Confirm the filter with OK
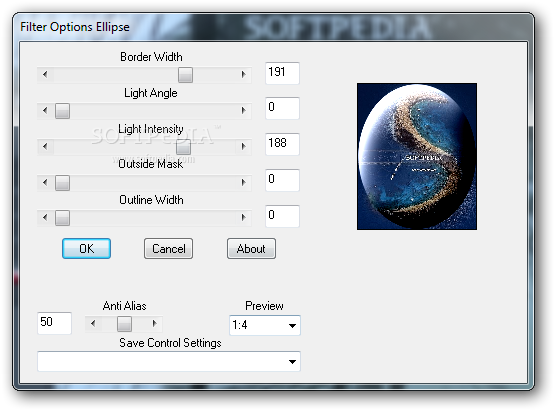This screenshot has height=411, width=555. tap(86, 249)
